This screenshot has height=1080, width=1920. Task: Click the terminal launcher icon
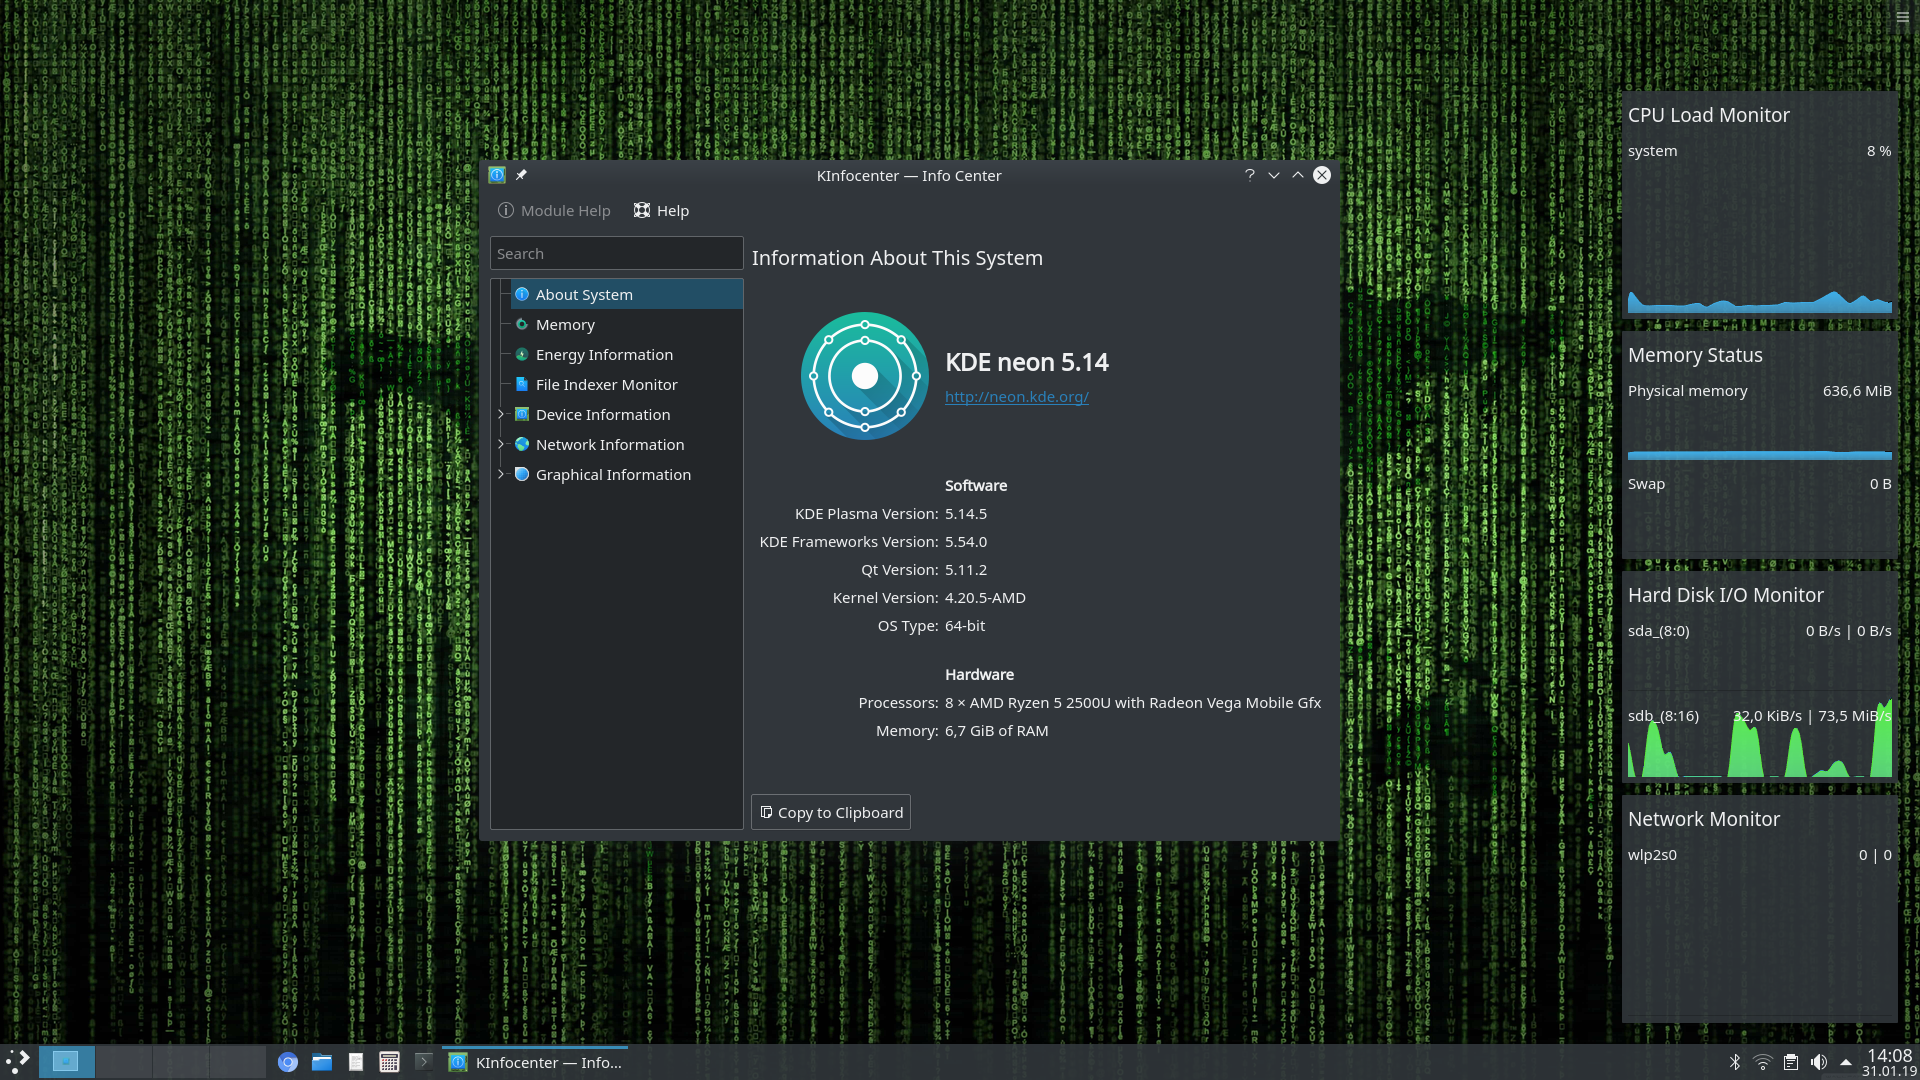423,1062
